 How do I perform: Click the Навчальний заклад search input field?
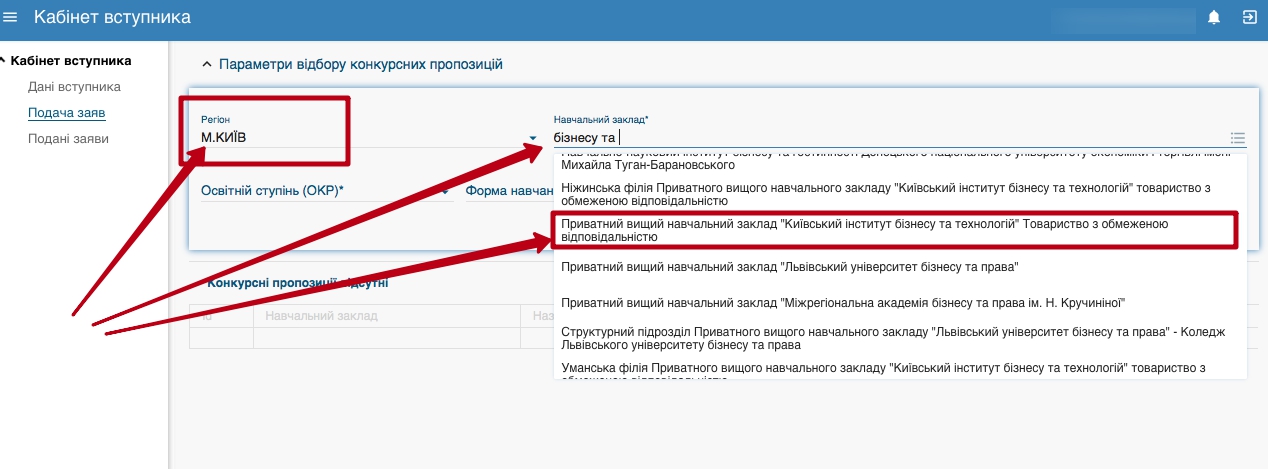[x=880, y=137]
